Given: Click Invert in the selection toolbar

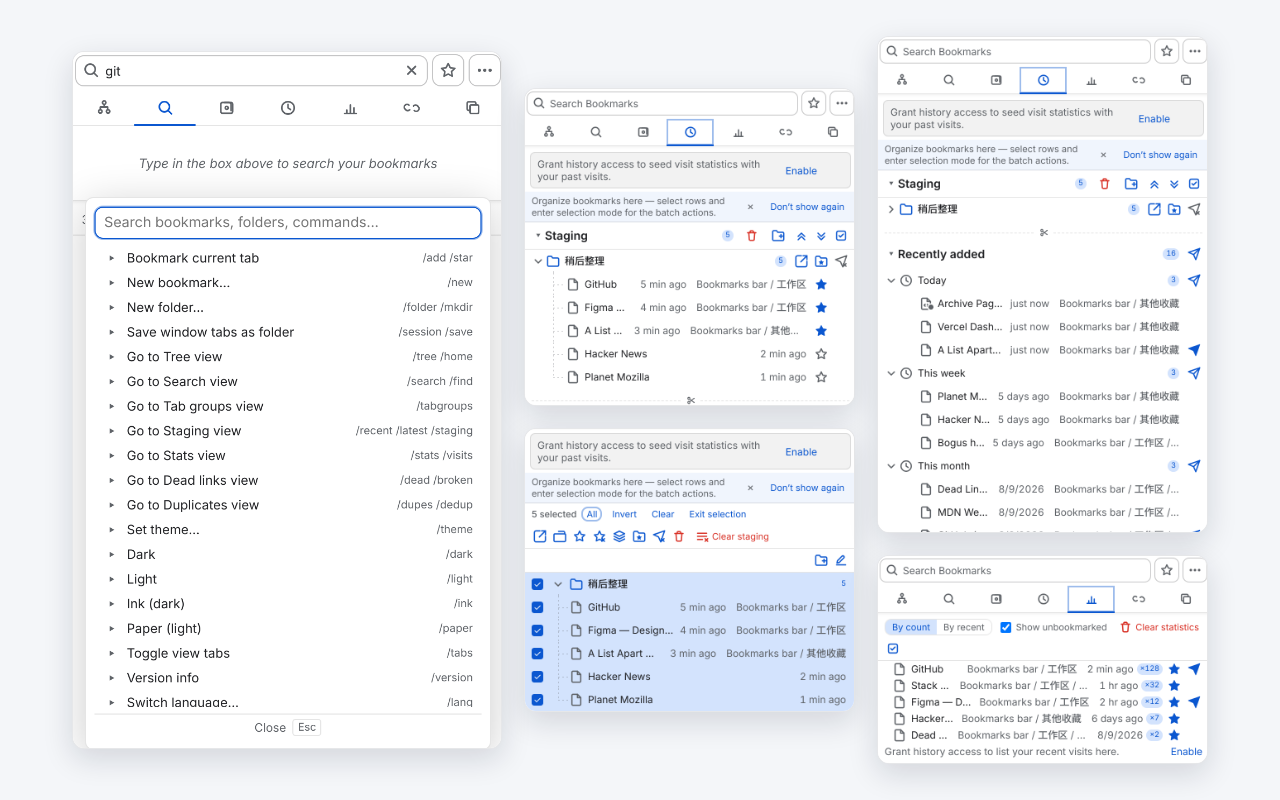Looking at the screenshot, I should click(x=625, y=514).
